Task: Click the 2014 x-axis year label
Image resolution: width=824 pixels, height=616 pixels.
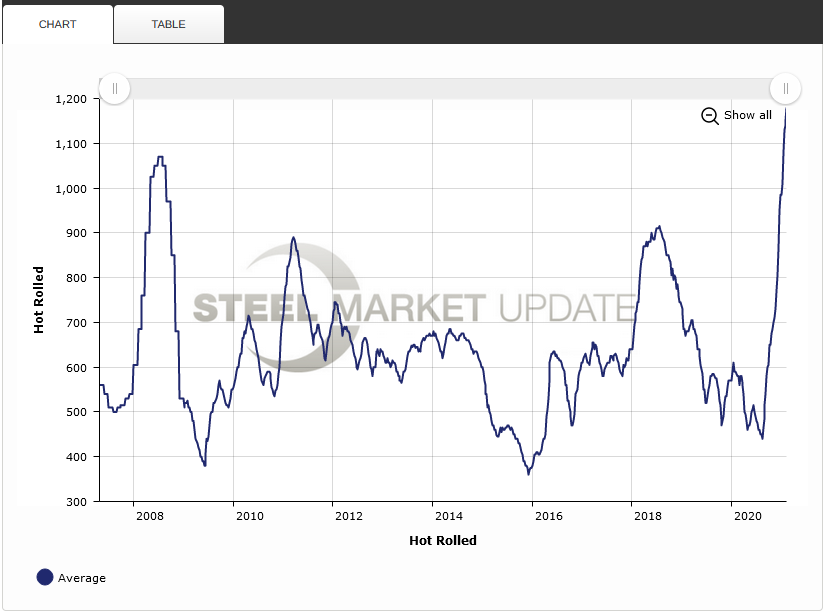Action: [448, 516]
